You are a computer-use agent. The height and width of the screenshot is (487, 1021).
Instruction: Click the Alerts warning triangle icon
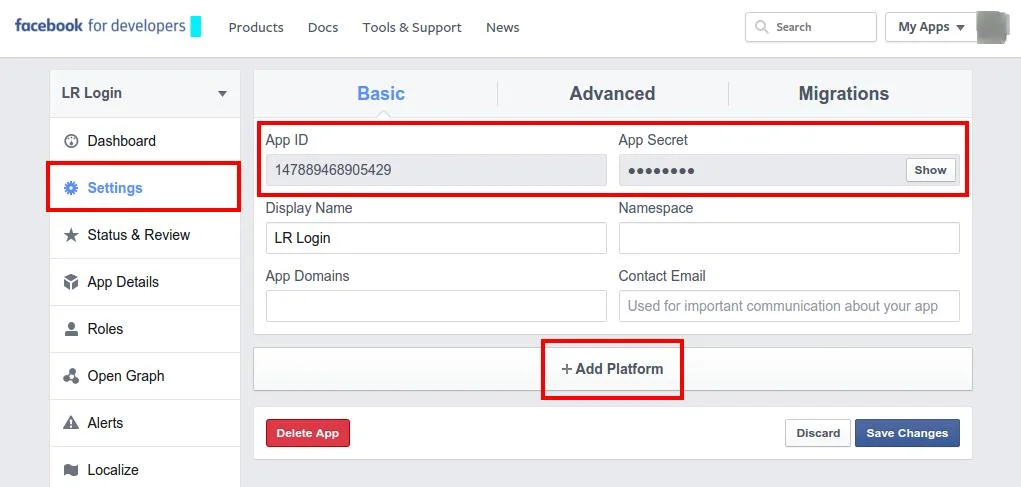71,423
